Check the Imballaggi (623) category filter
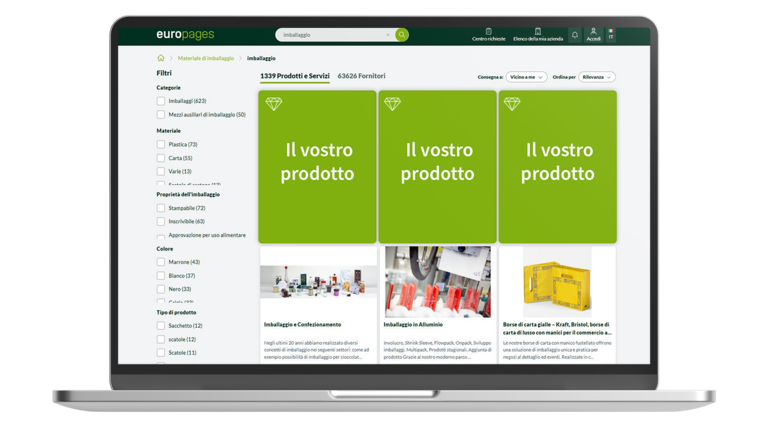Viewport: 768px width, 439px height. coord(161,101)
